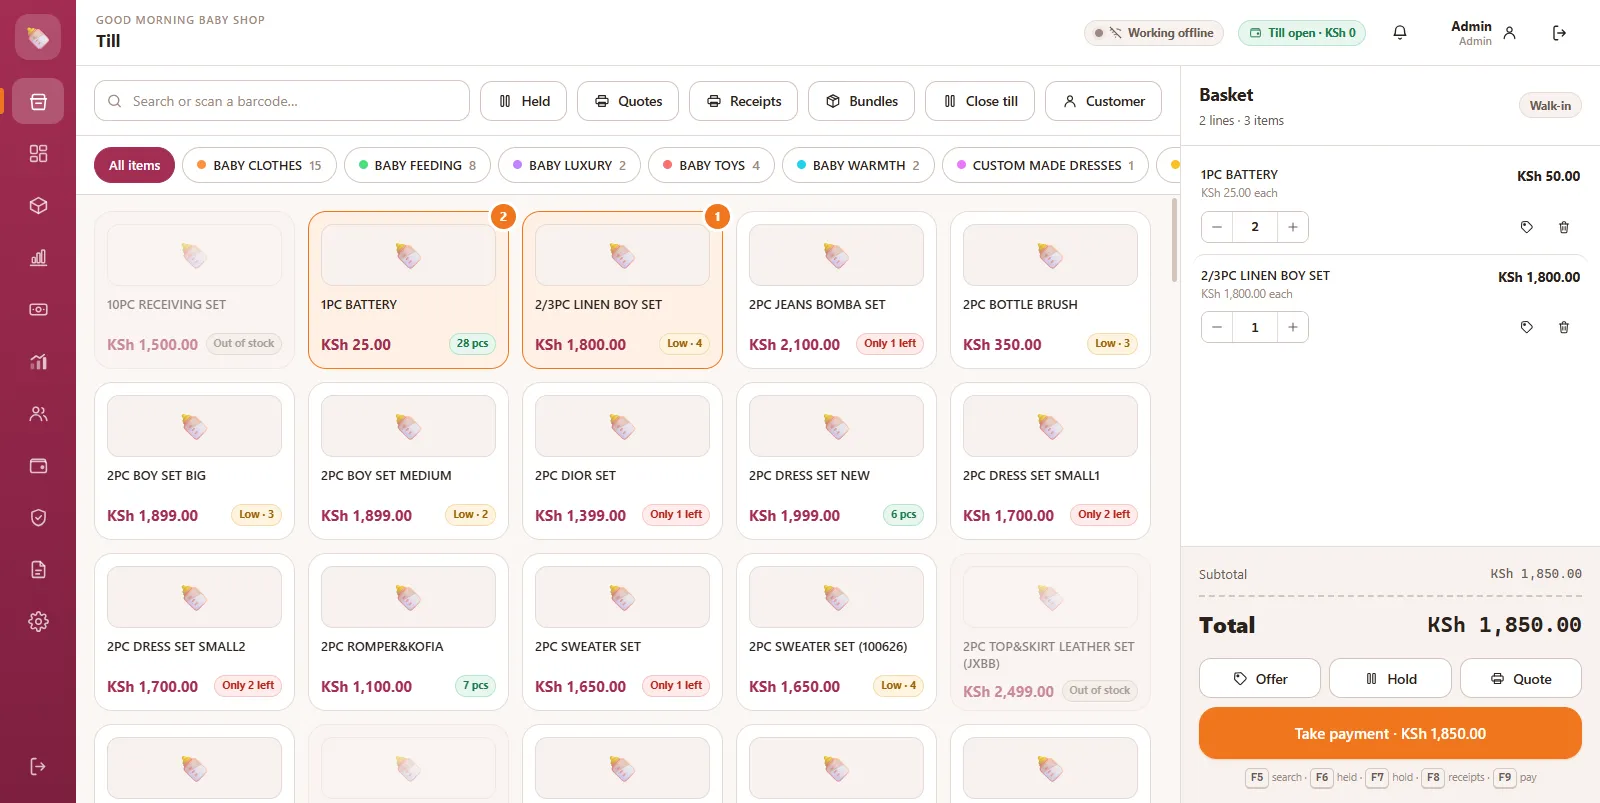Screen dimensions: 1600x803
Task: Increase 1PC BATTERY quantity with plus
Action: point(1293,227)
